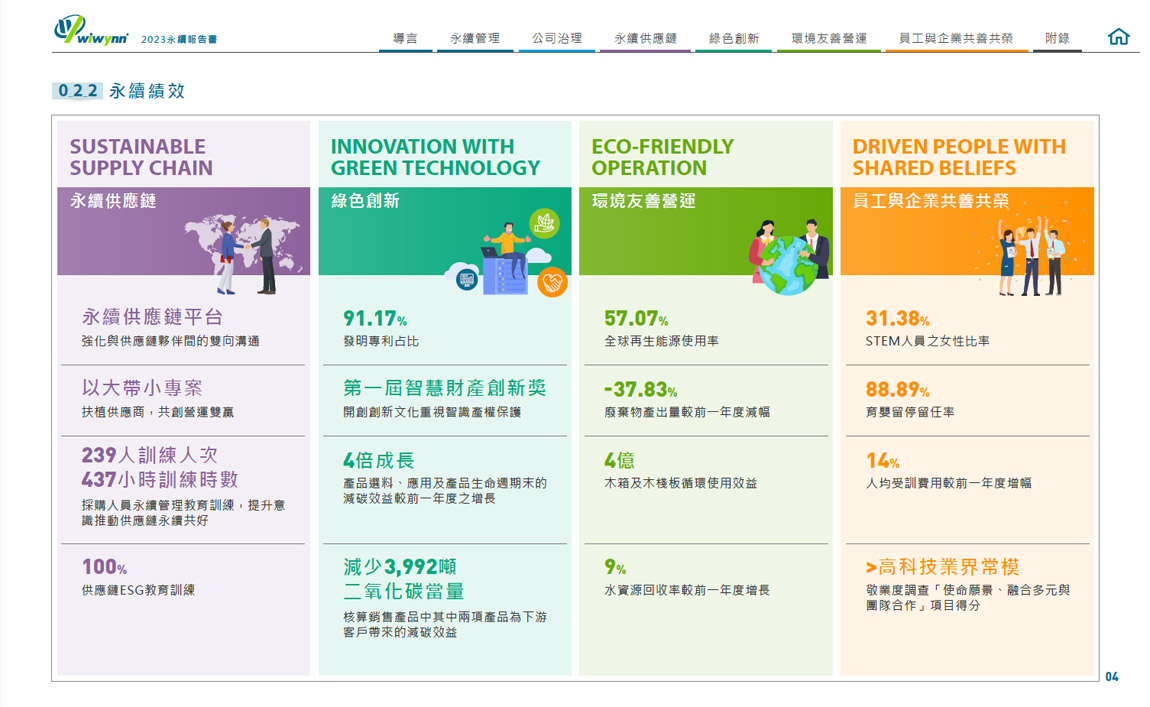The height and width of the screenshot is (707, 1150).
Task: Click the 57.07% renewable energy statistic
Action: pos(636,319)
